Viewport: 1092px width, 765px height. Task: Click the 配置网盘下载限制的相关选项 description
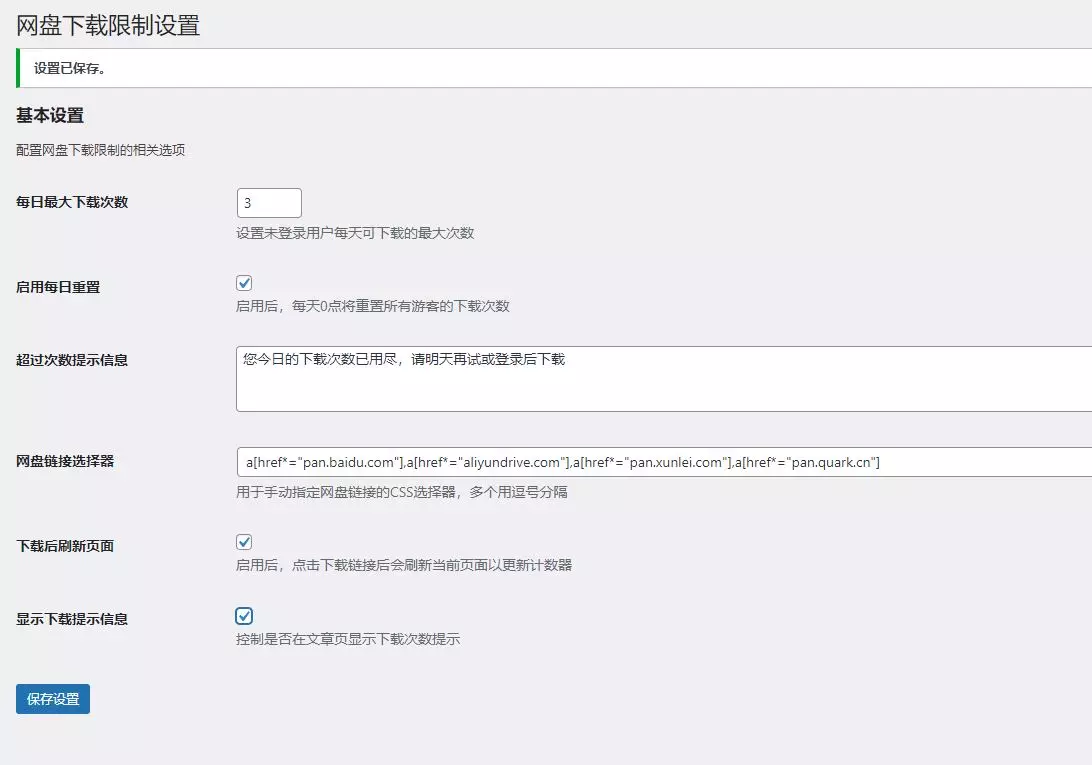[x=100, y=151]
